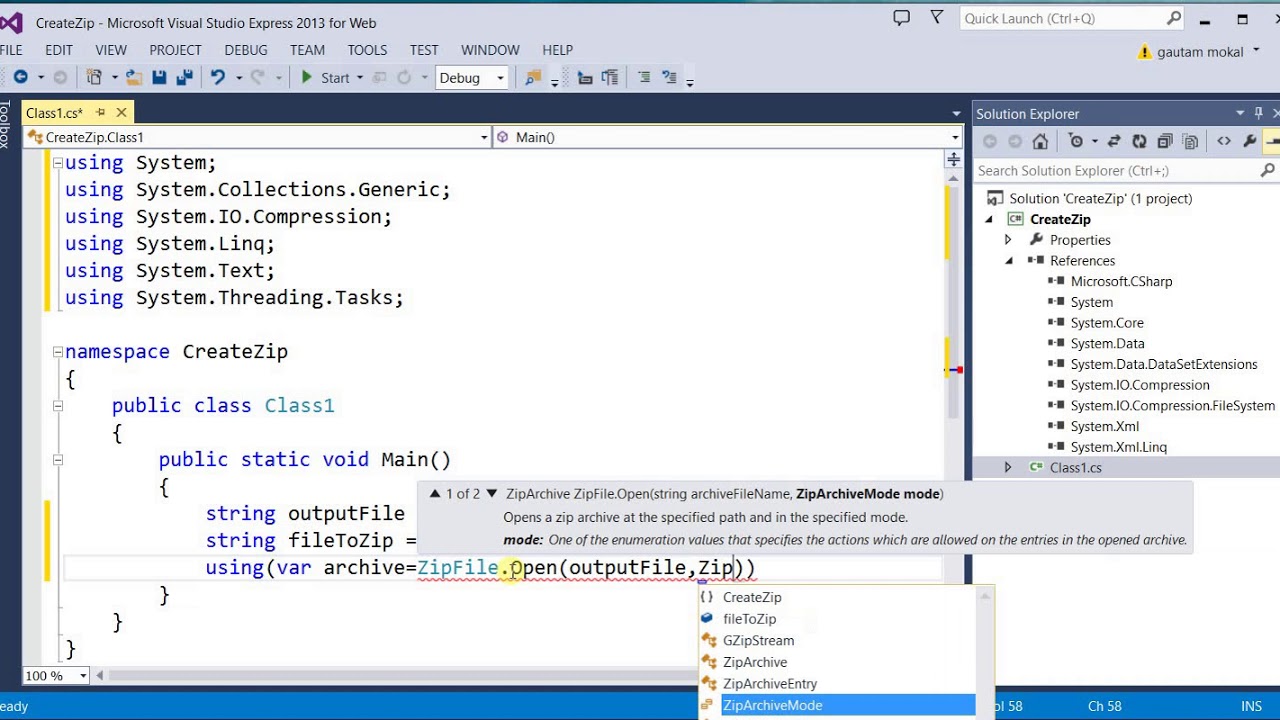Viewport: 1280px width, 720px height.
Task: Click the editor split-window bar icon
Action: (953, 159)
